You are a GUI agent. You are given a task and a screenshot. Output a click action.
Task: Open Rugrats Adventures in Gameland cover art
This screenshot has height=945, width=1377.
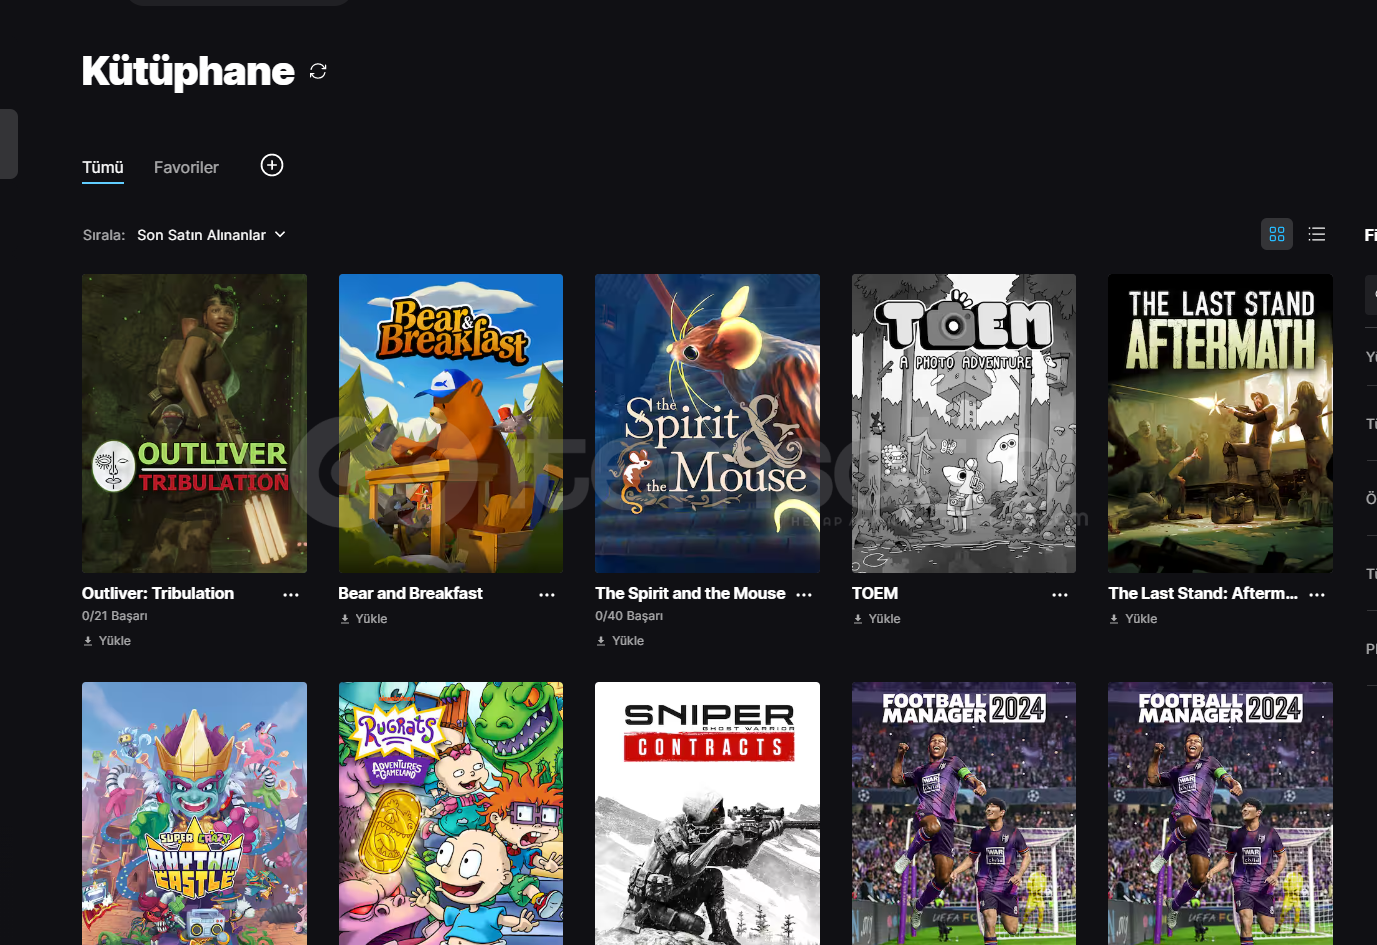(451, 813)
